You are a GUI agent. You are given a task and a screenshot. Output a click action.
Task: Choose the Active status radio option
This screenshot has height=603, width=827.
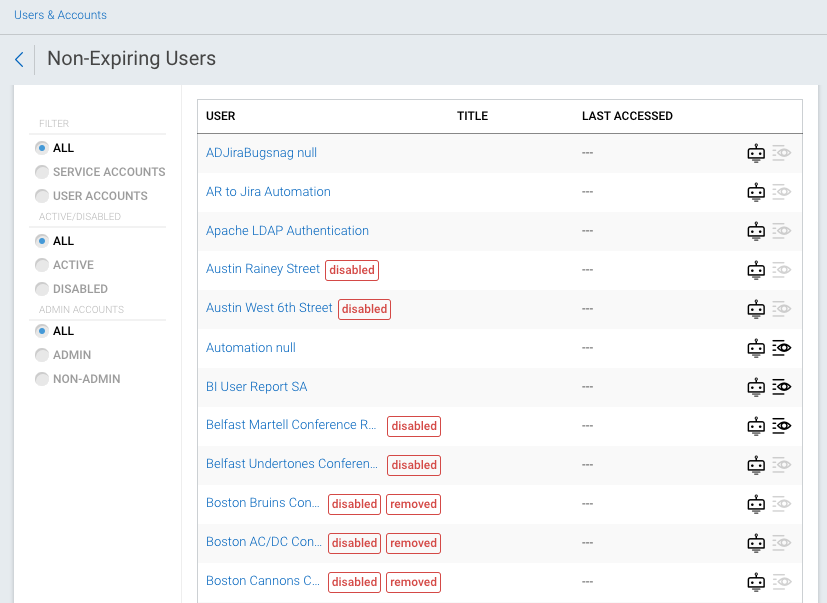click(42, 265)
